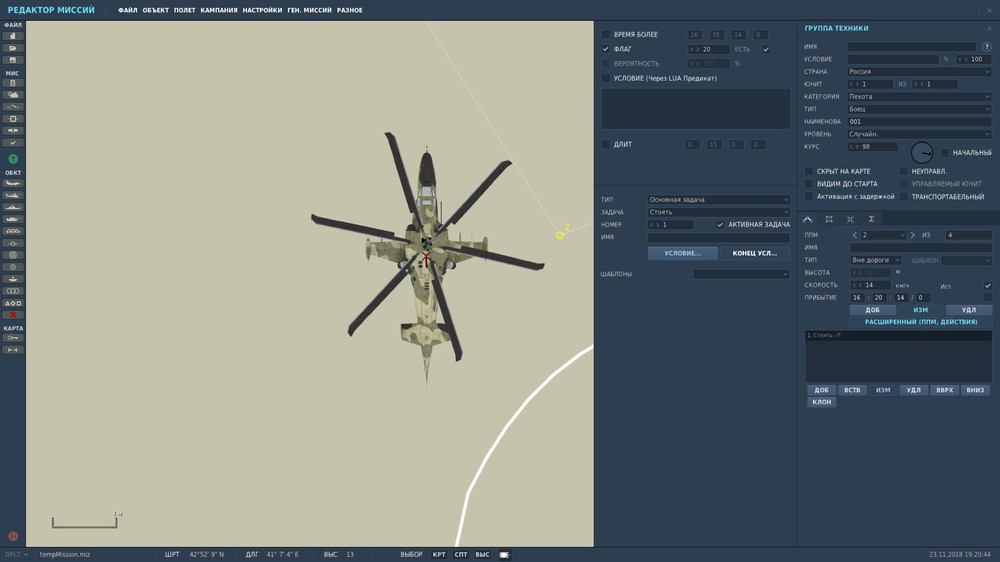Click the group ИМЯ input field
The width and height of the screenshot is (1000, 562).
coord(911,47)
